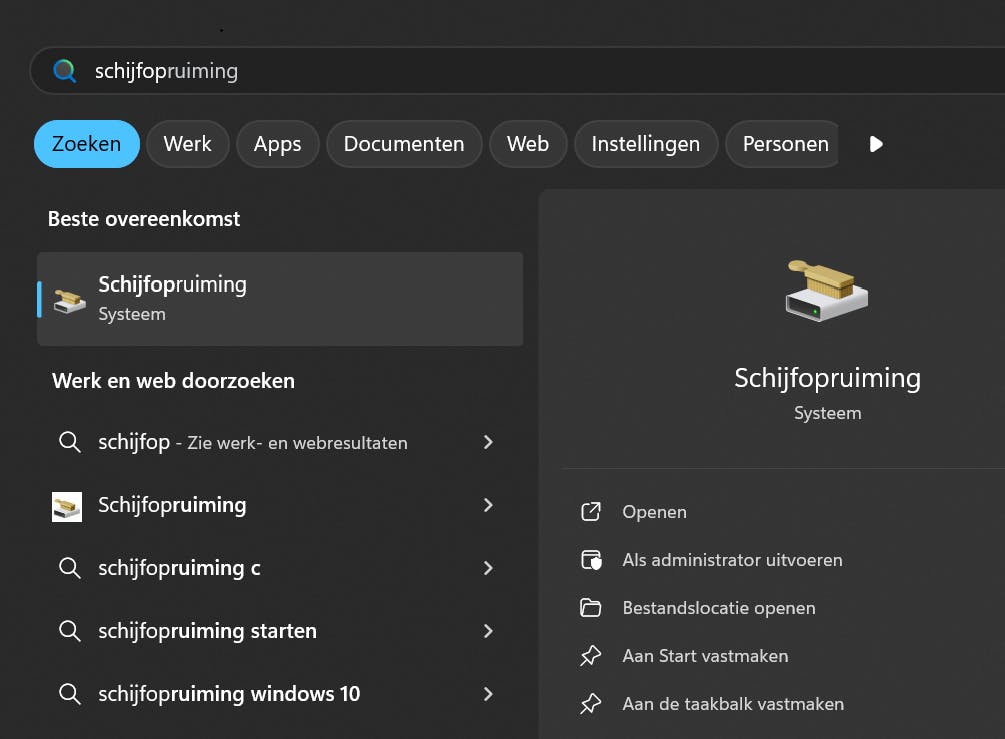Image resolution: width=1005 pixels, height=739 pixels.
Task: Choose 'Aan de taakbalk vastmaken'
Action: coord(733,704)
